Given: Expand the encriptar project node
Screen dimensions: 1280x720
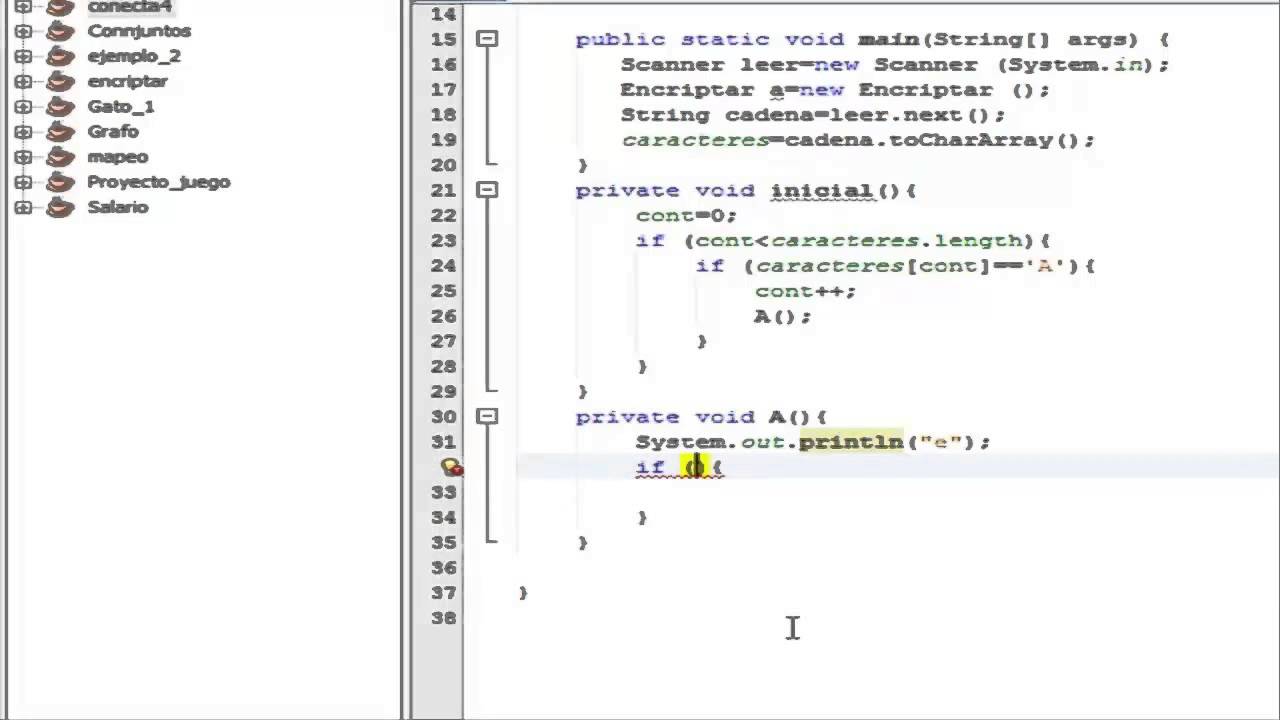Looking at the screenshot, I should 23,81.
